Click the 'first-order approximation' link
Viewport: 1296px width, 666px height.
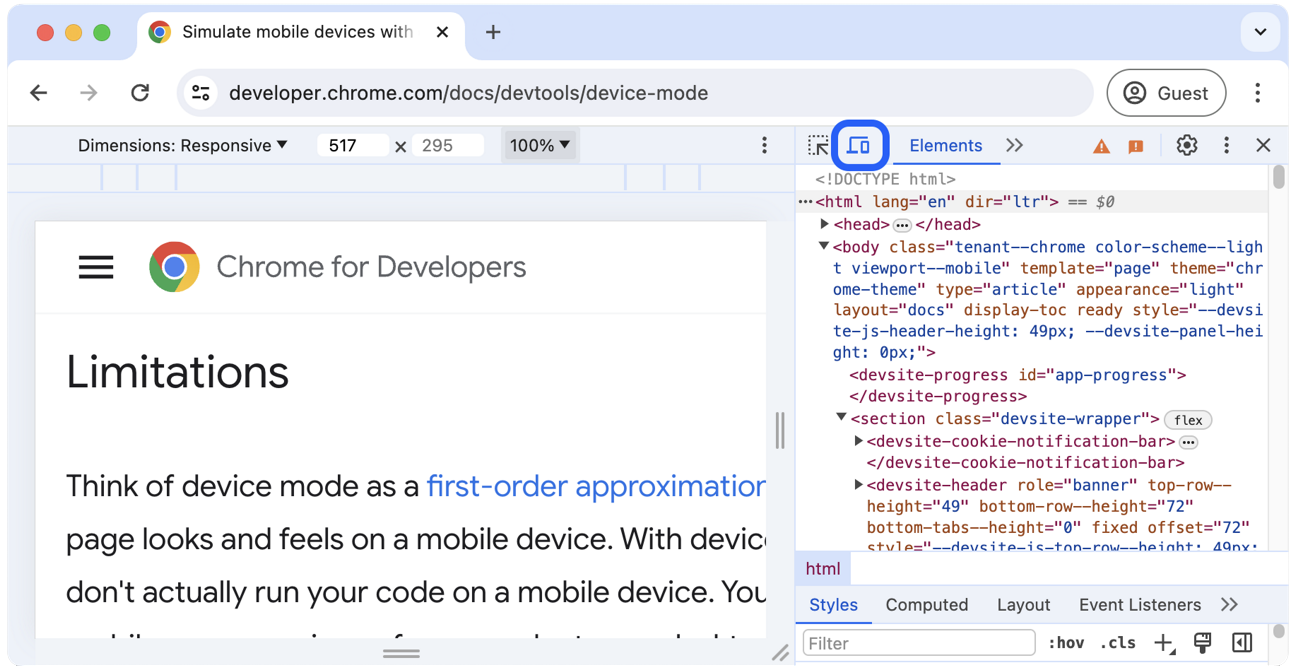point(595,486)
